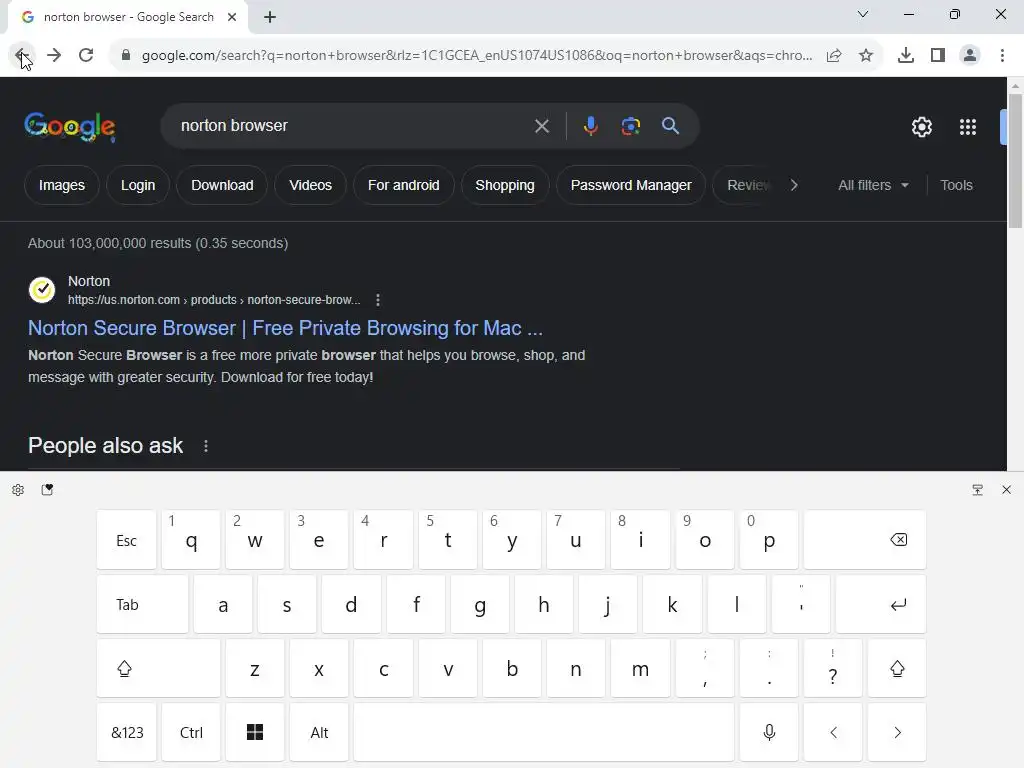
Task: Expand the All filters dropdown
Action: (x=873, y=185)
